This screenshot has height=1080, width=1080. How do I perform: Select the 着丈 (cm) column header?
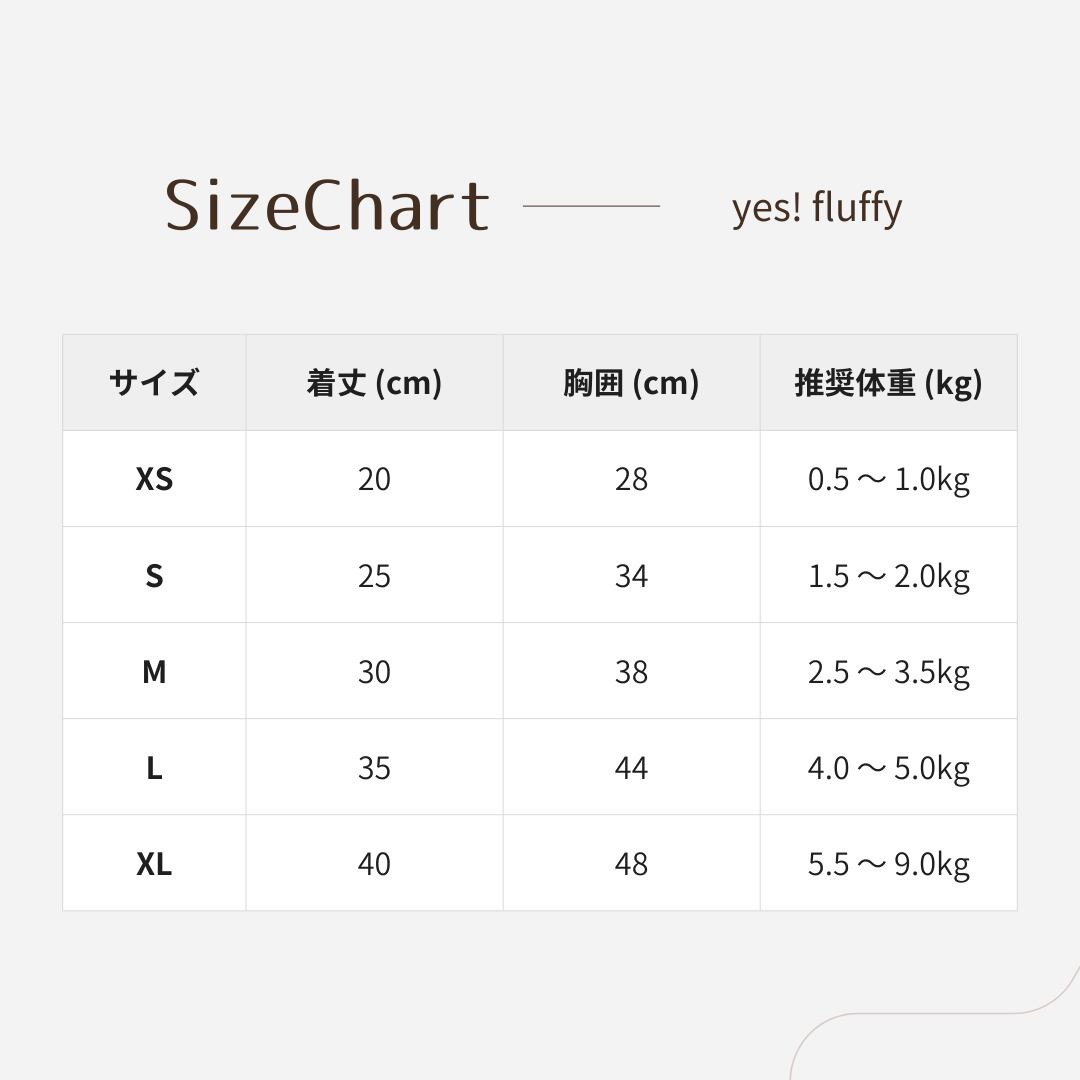374,383
